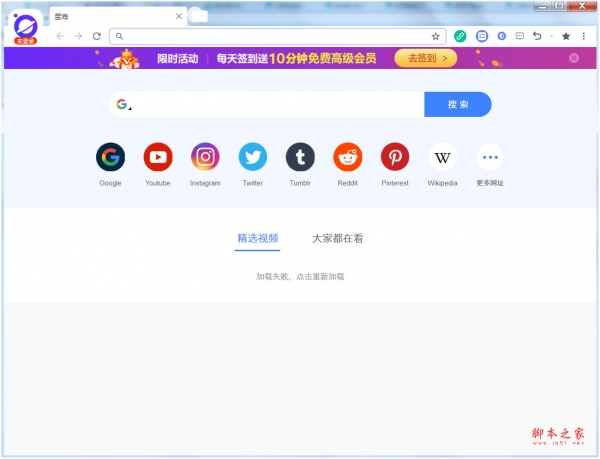Dismiss the purple promotion banner
Image resolution: width=600 pixels, height=459 pixels.
(574, 58)
